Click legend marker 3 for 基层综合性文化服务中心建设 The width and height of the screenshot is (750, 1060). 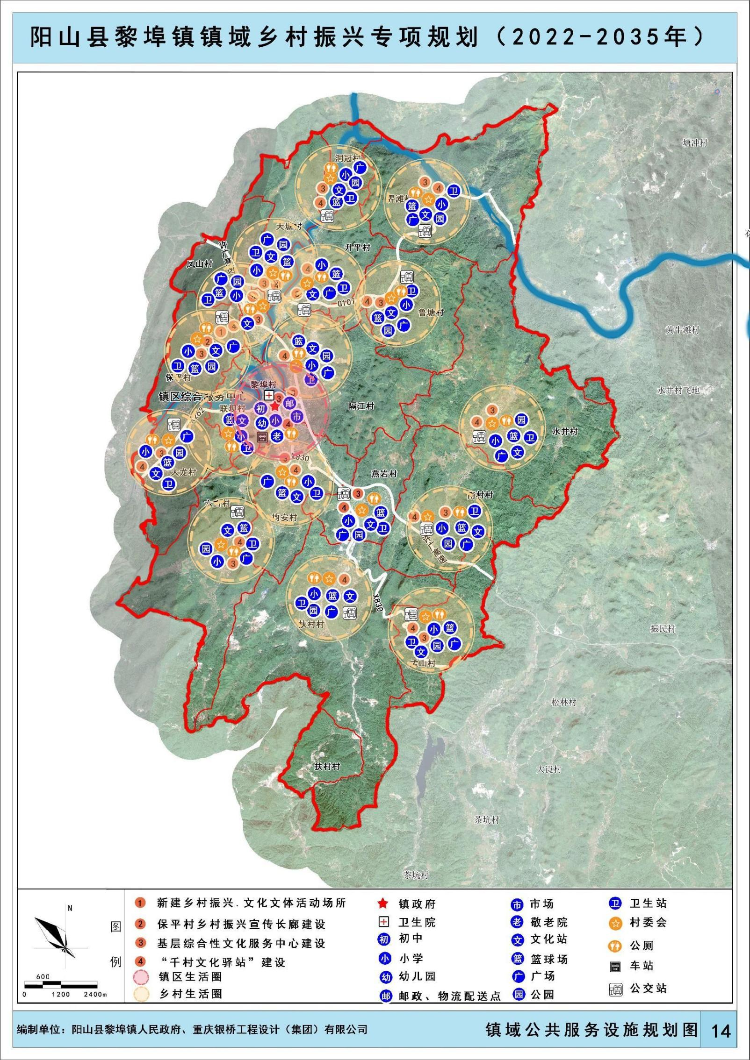tap(141, 943)
